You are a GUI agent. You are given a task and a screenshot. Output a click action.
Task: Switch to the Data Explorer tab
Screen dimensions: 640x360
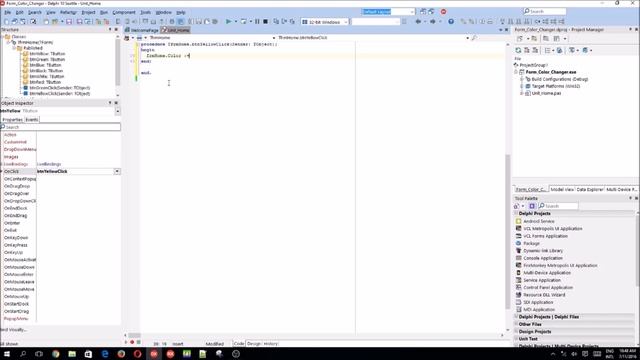(589, 189)
